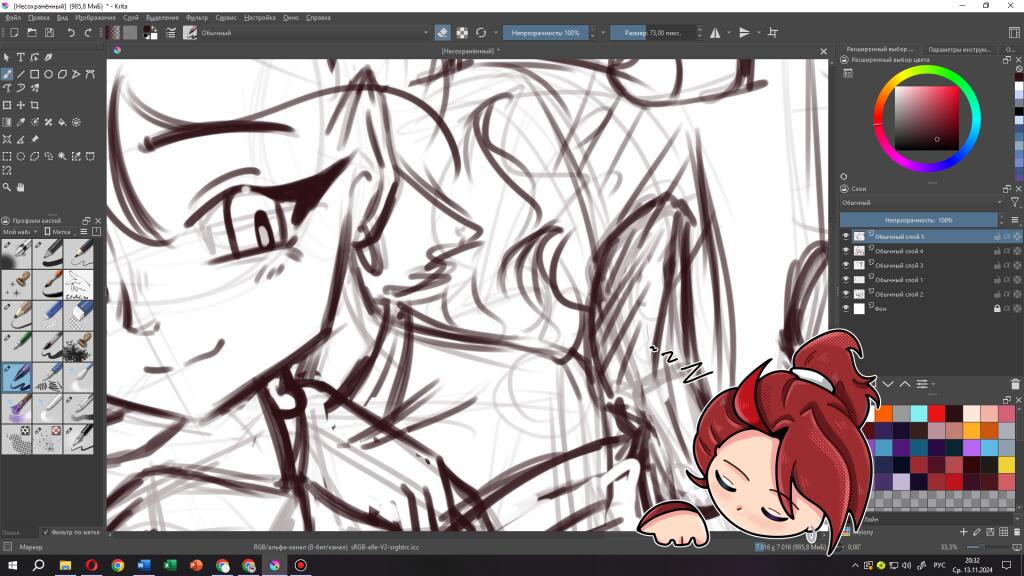Image resolution: width=1024 pixels, height=576 pixels.
Task: Click the horizontal mirror tool icon
Action: (x=715, y=33)
